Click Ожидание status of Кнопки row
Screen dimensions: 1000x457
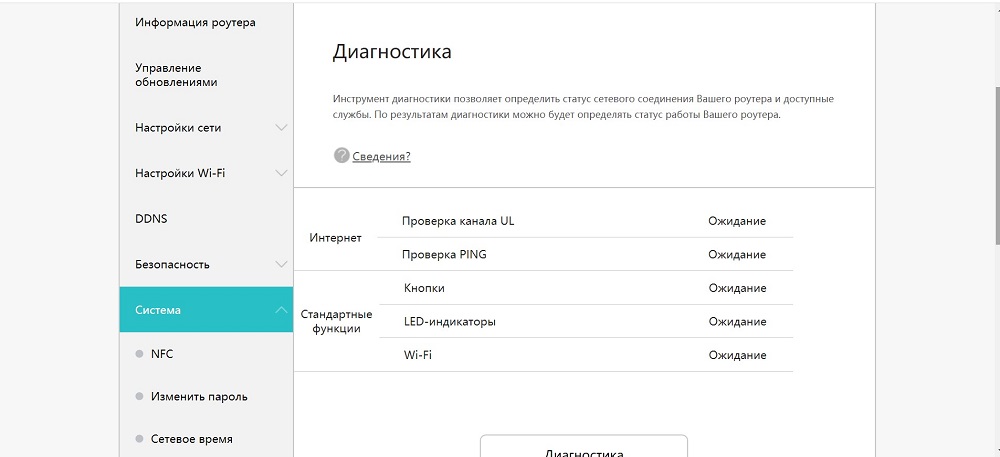(x=737, y=288)
